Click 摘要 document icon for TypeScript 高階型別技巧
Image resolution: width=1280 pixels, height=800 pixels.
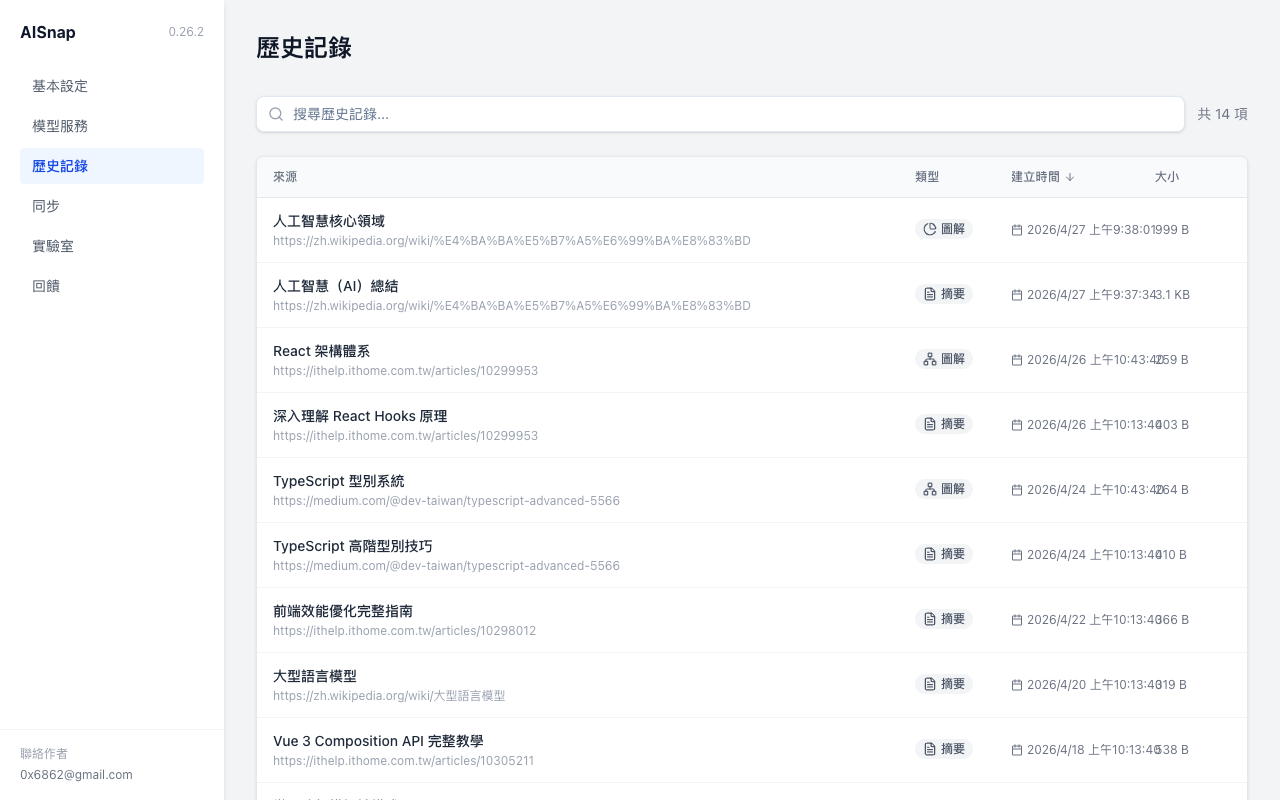tap(929, 554)
